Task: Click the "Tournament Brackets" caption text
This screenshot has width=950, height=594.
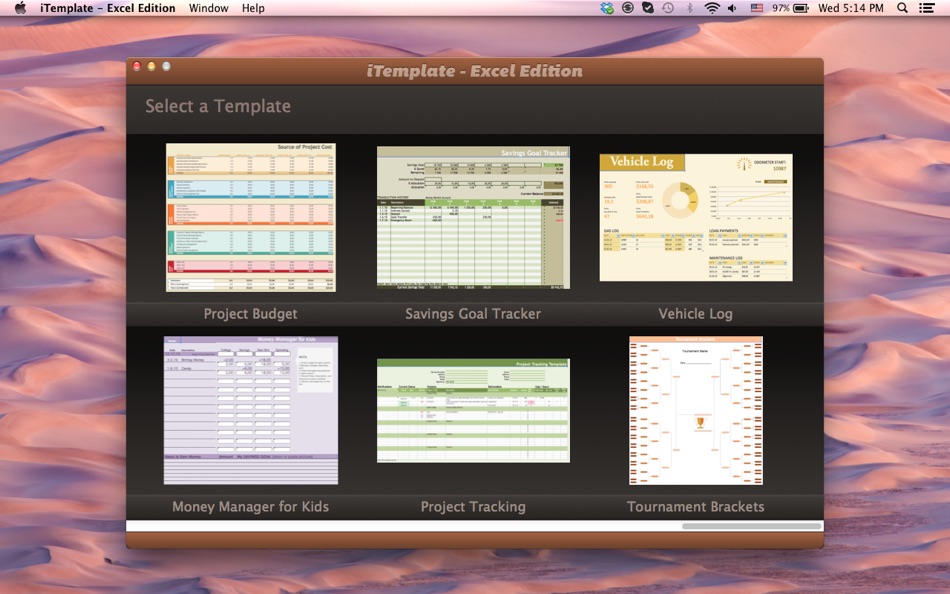Action: coord(696,507)
